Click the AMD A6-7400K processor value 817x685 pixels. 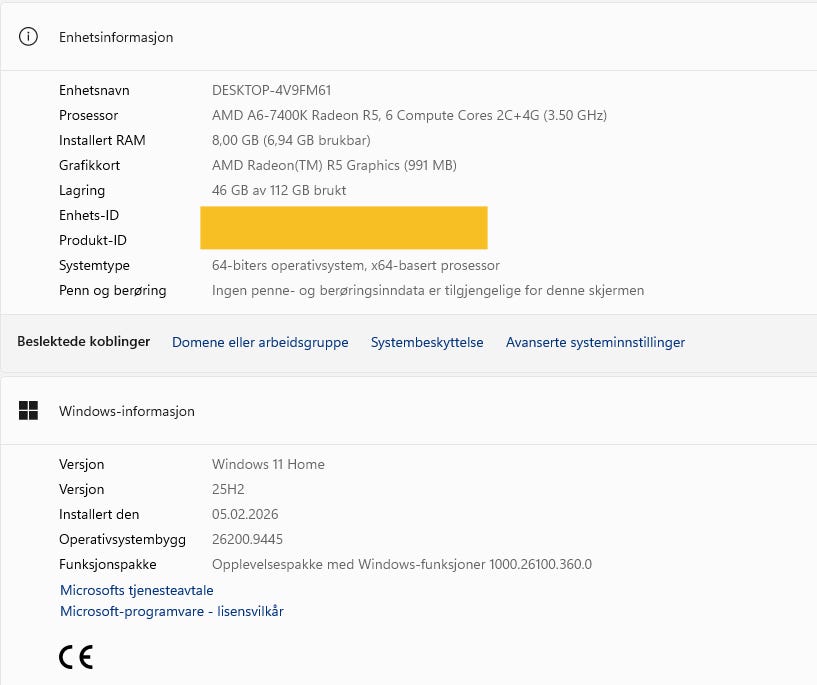(409, 115)
